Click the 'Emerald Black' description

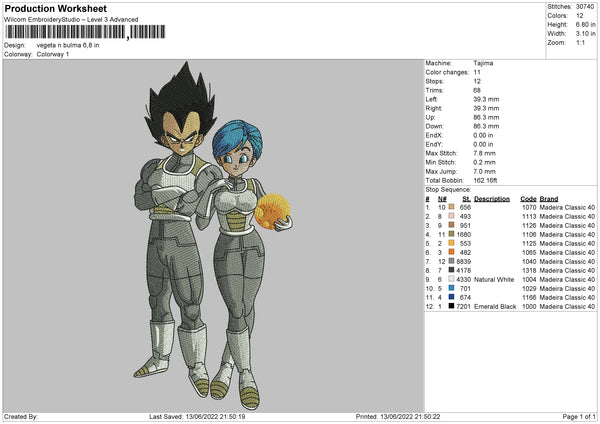tap(495, 307)
